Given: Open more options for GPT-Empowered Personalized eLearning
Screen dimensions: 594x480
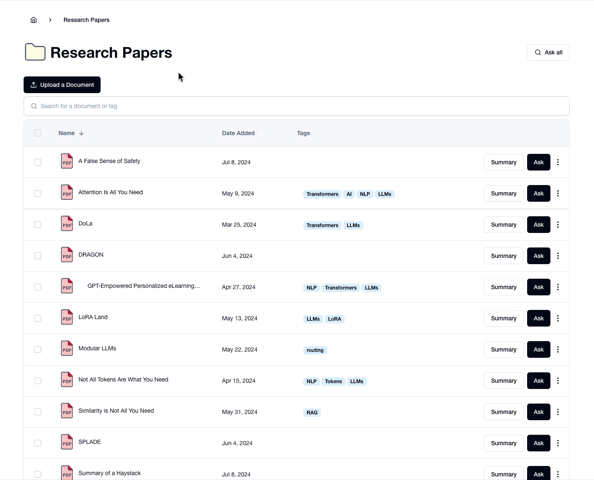Looking at the screenshot, I should tap(558, 287).
